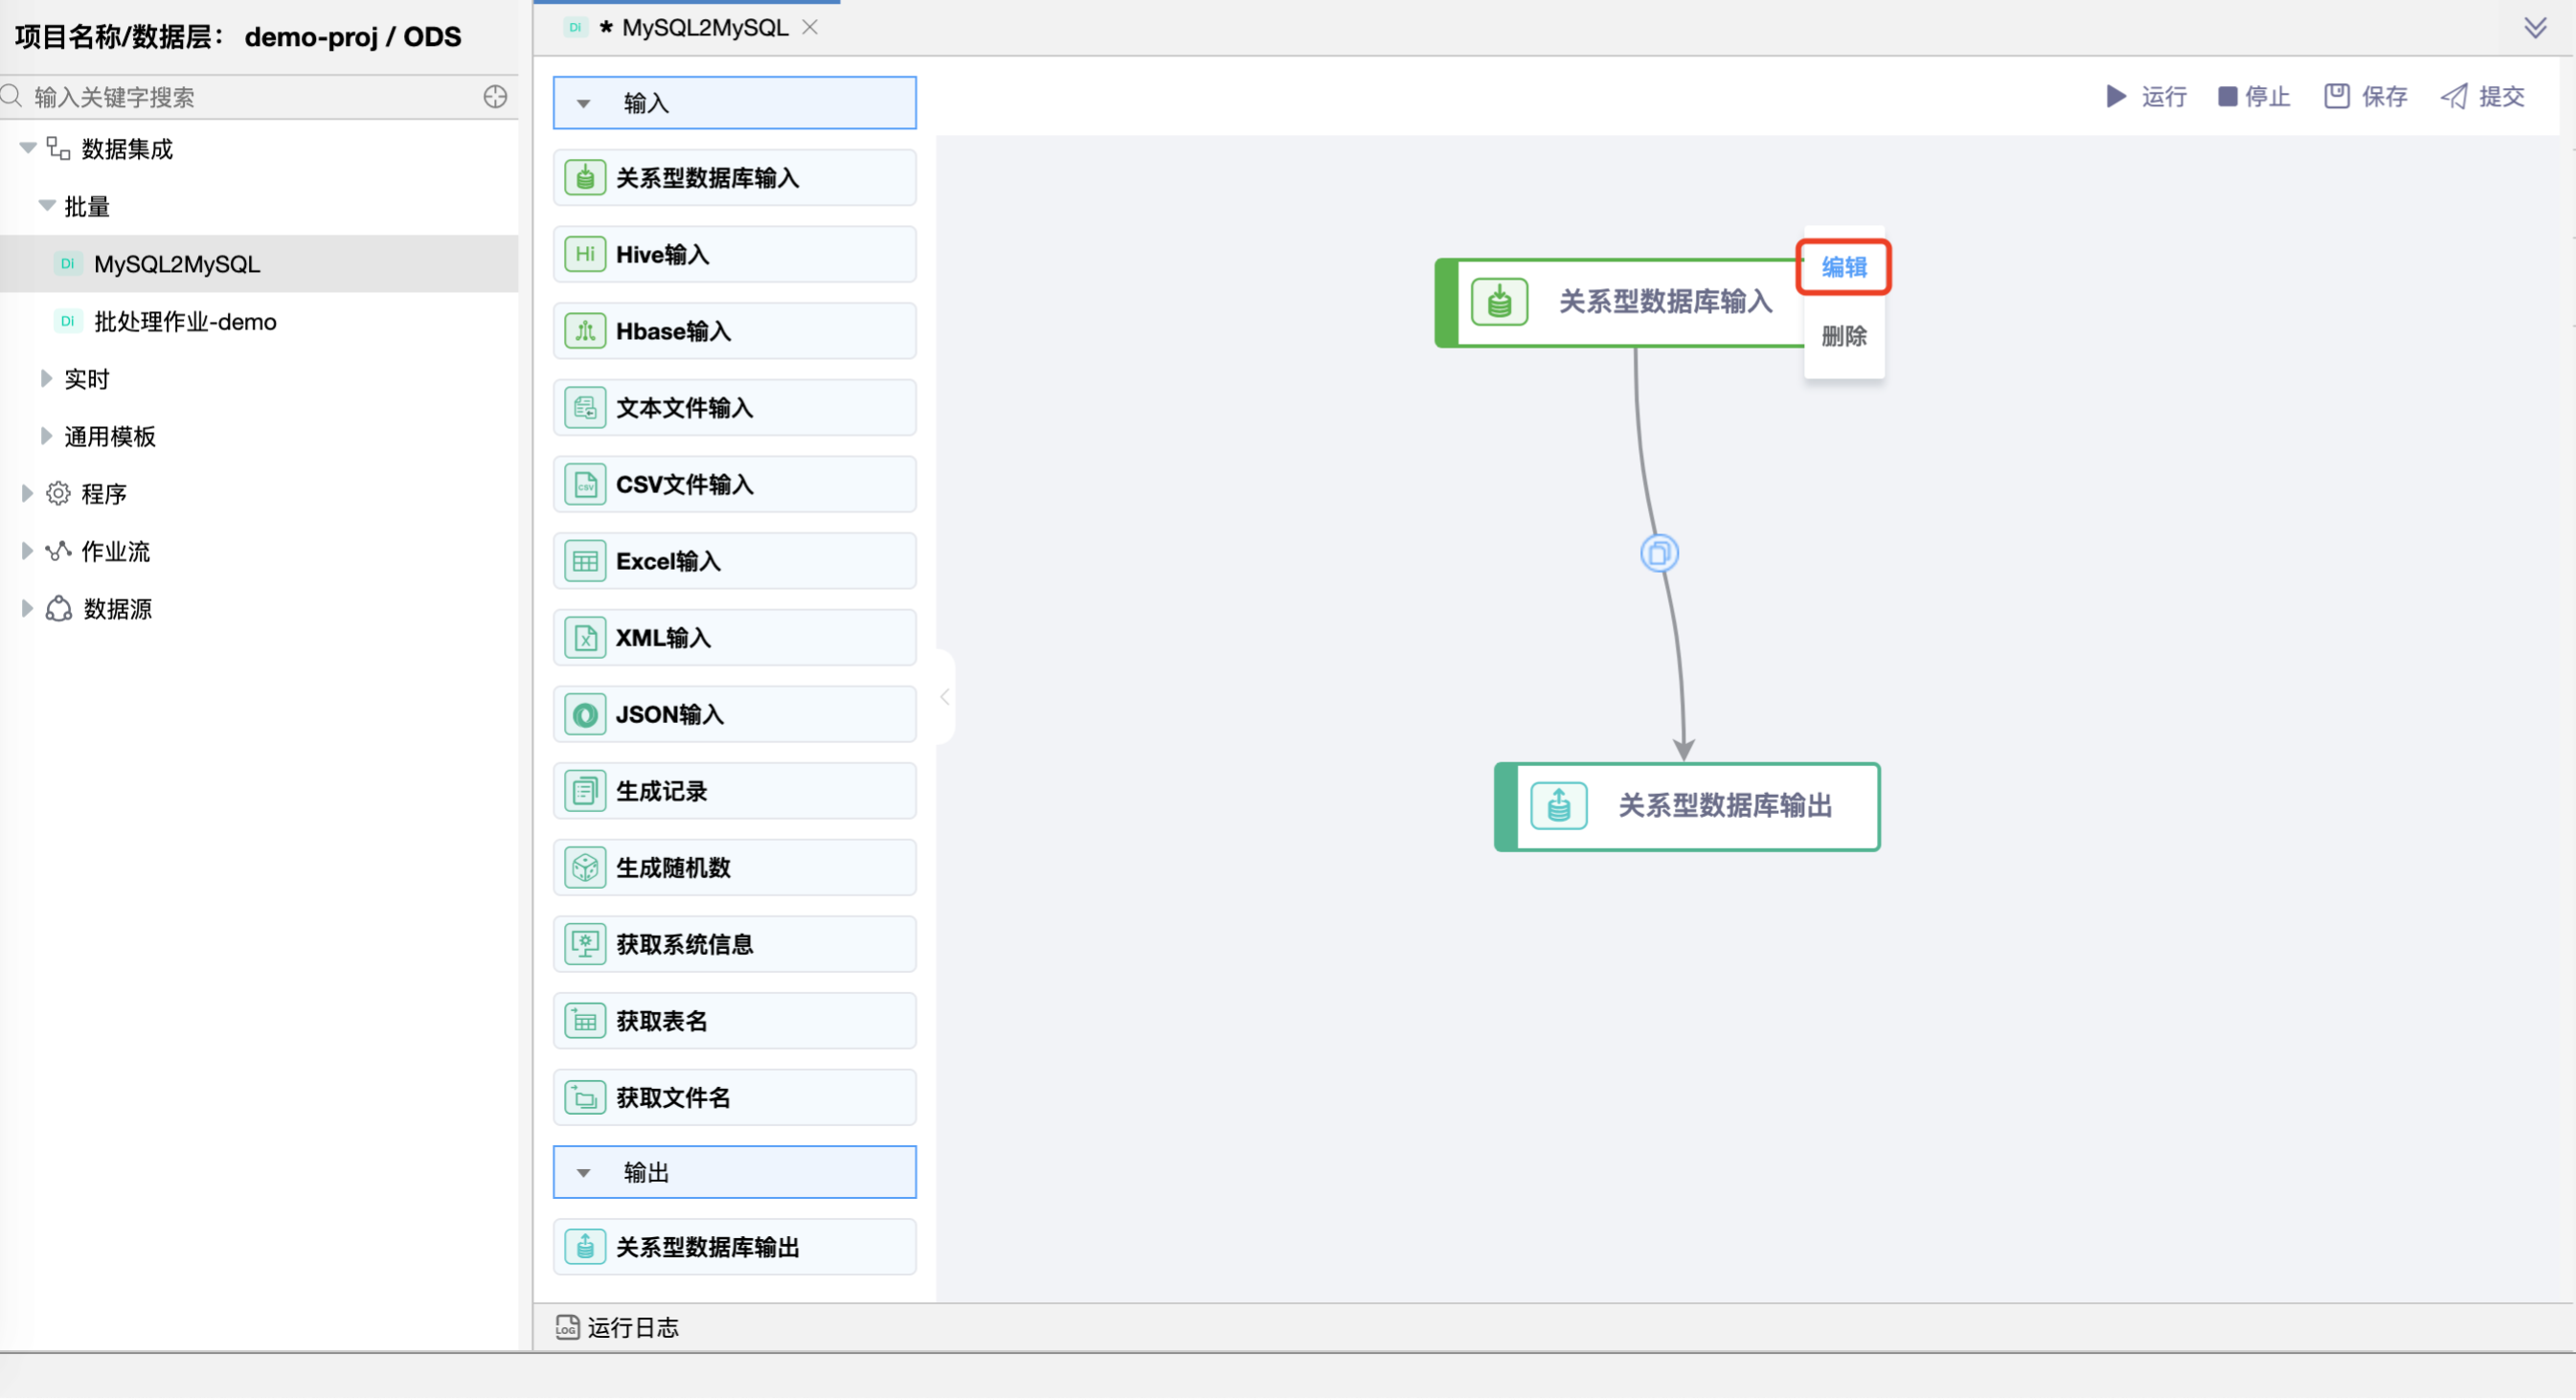
Task: Collapse the component panel with side arrow
Action: point(944,696)
